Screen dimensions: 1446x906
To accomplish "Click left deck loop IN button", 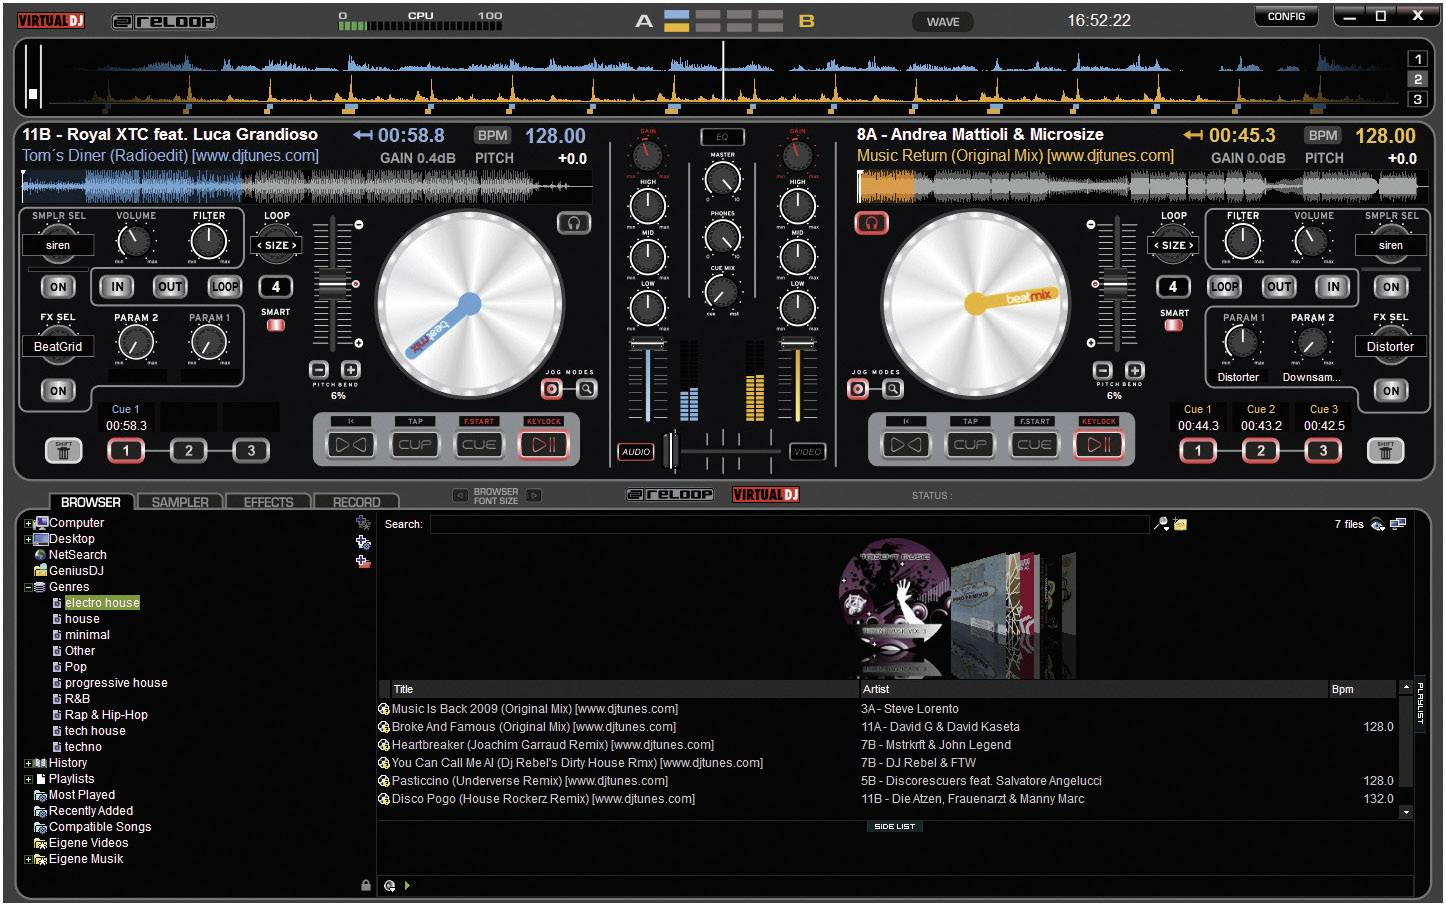I will pyautogui.click(x=117, y=287).
